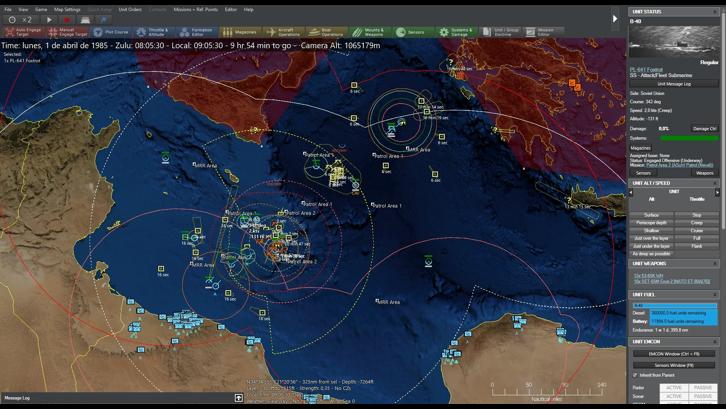
Task: Set throttle to Flank
Action: (x=697, y=246)
